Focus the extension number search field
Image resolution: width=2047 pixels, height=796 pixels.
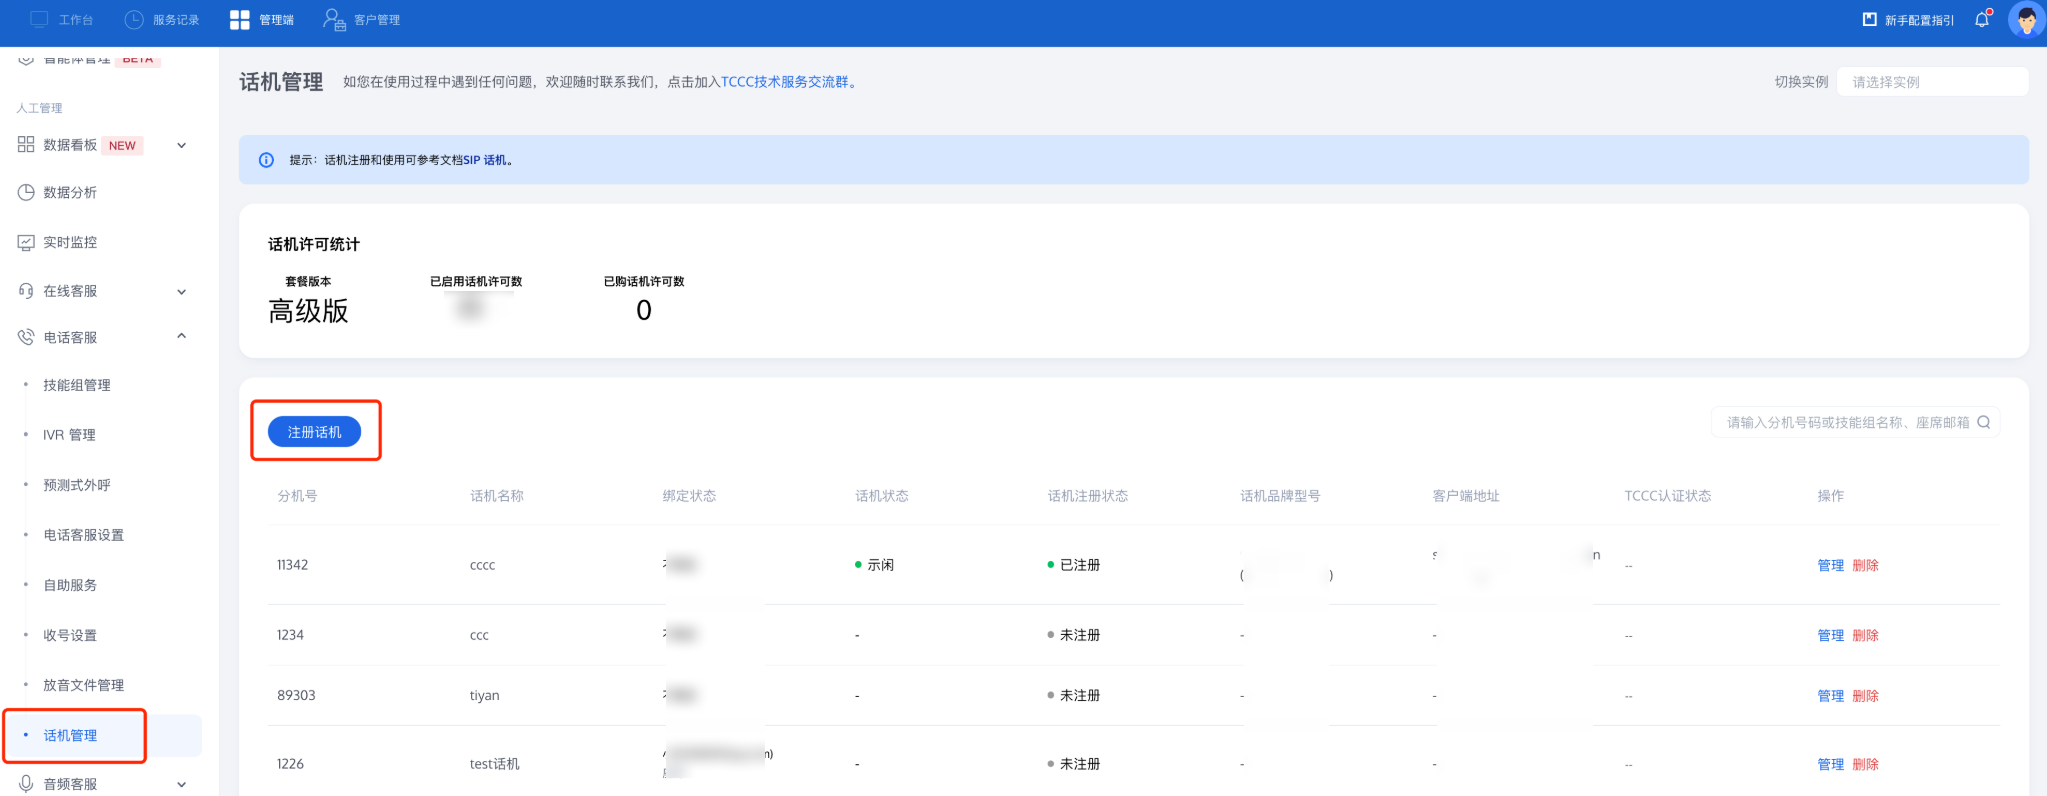[x=1846, y=423]
